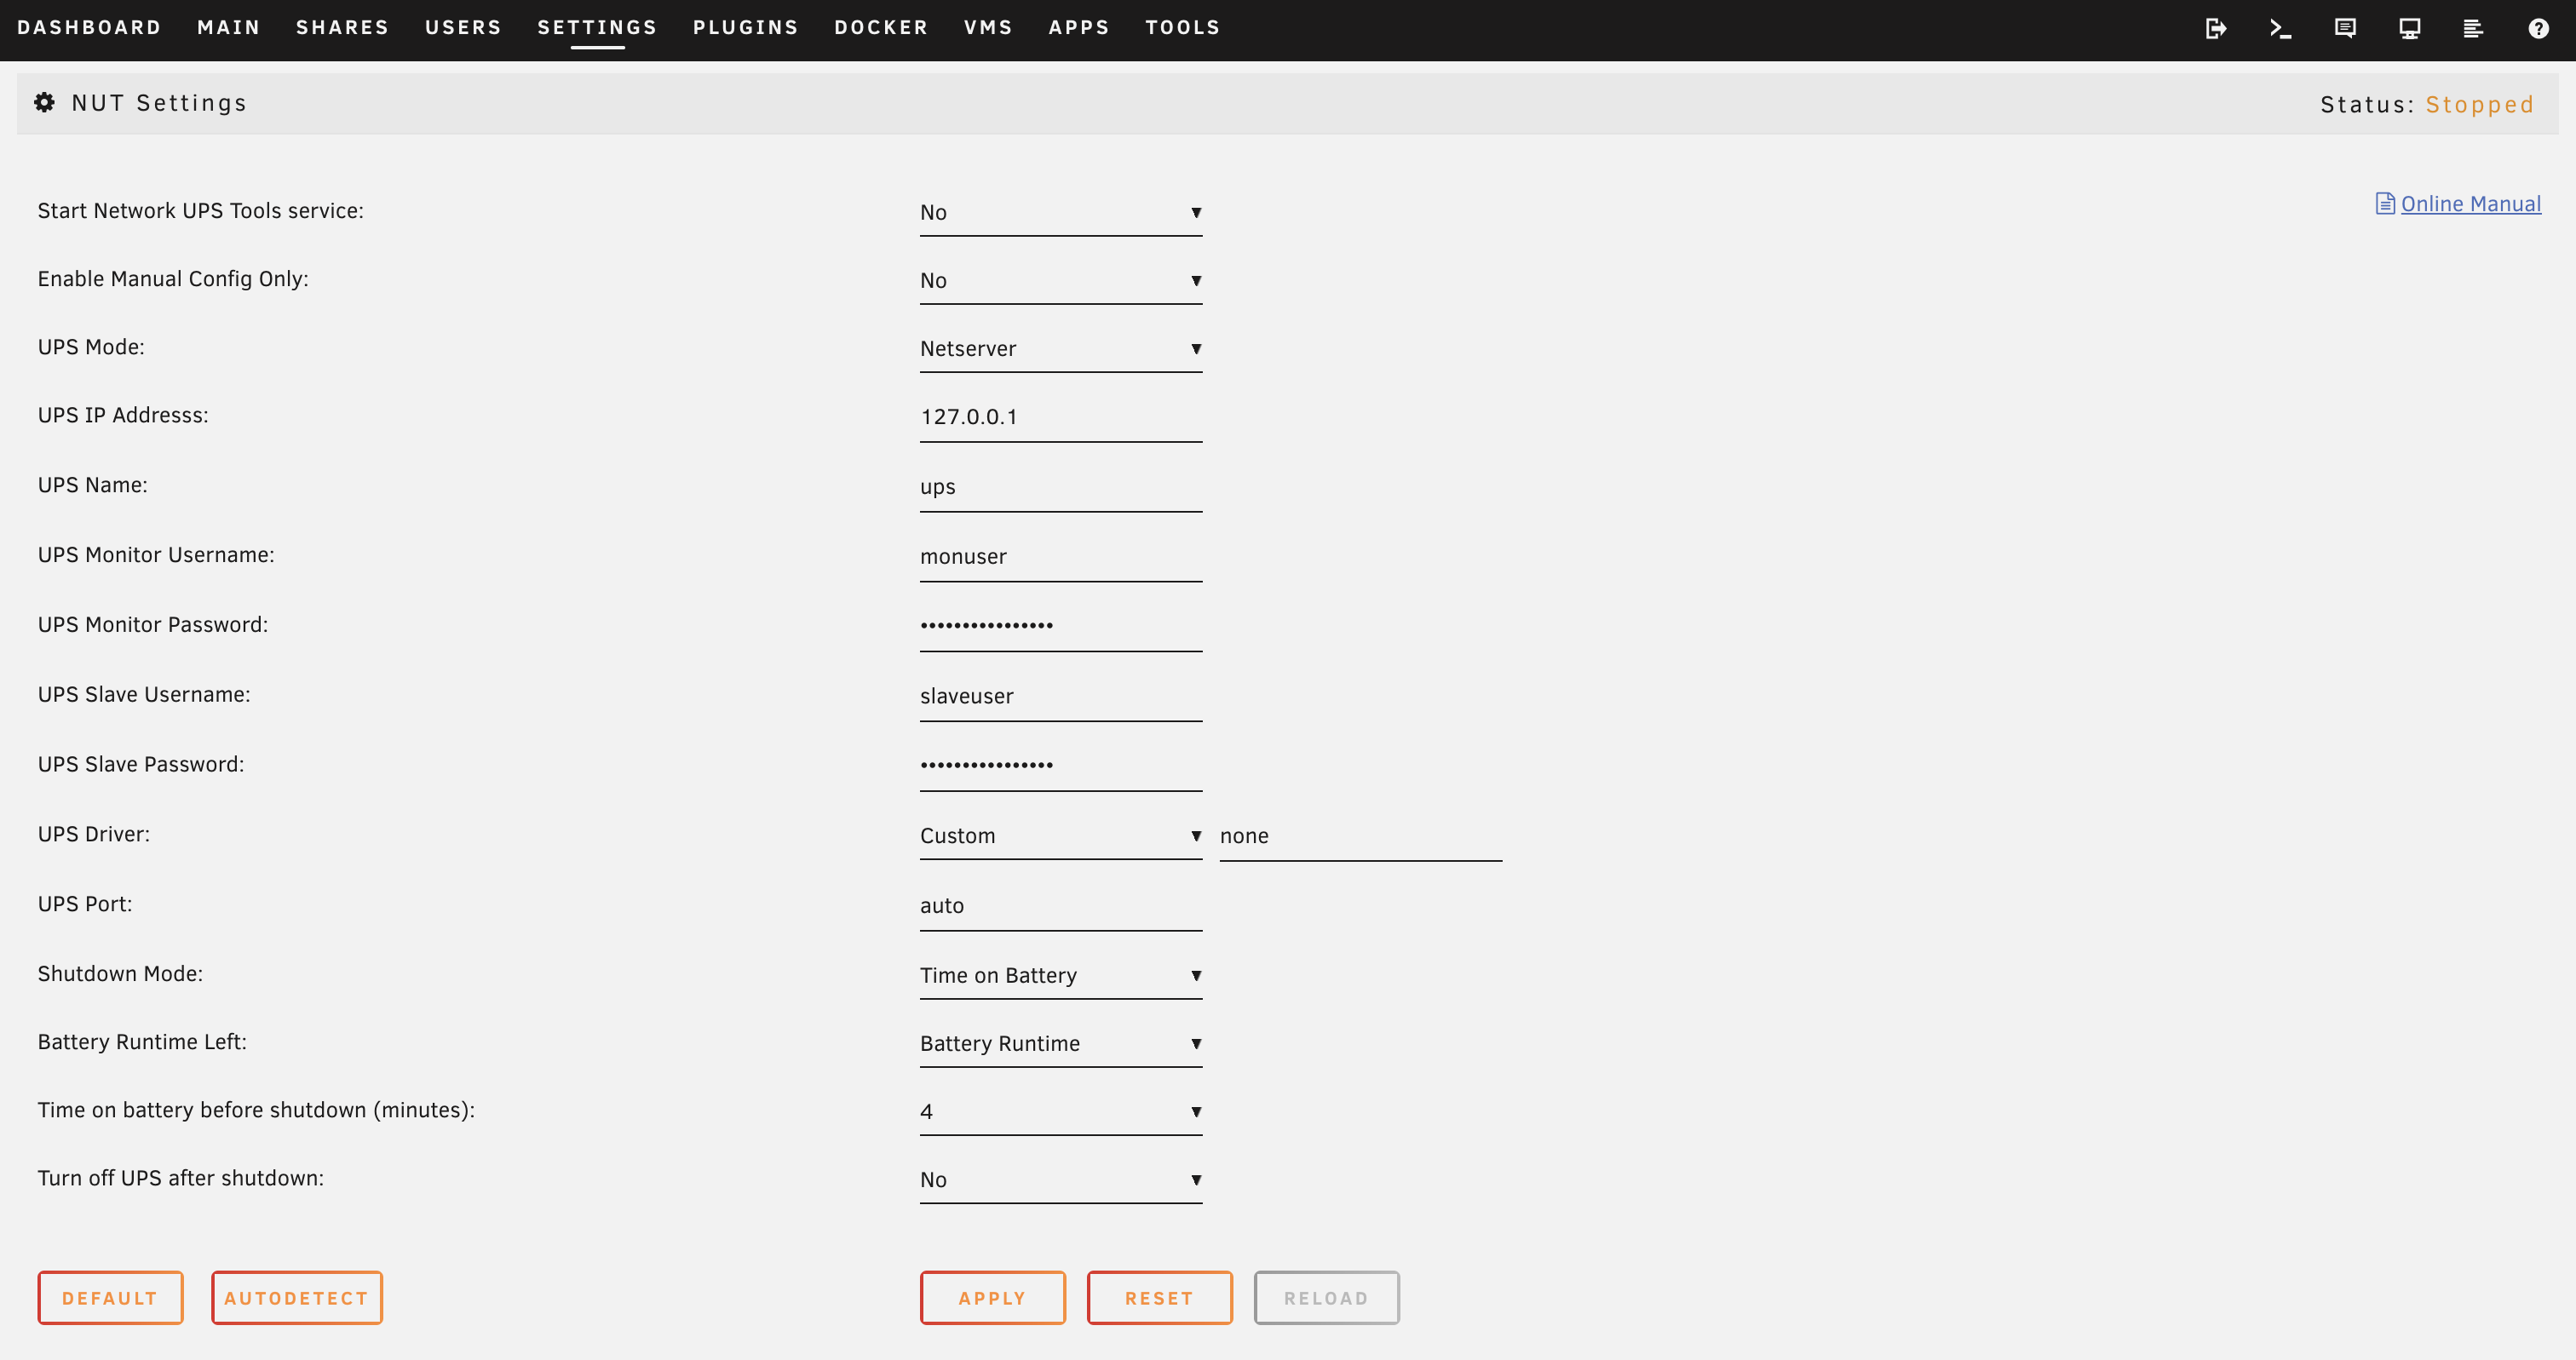Click the Default button

[110, 1298]
